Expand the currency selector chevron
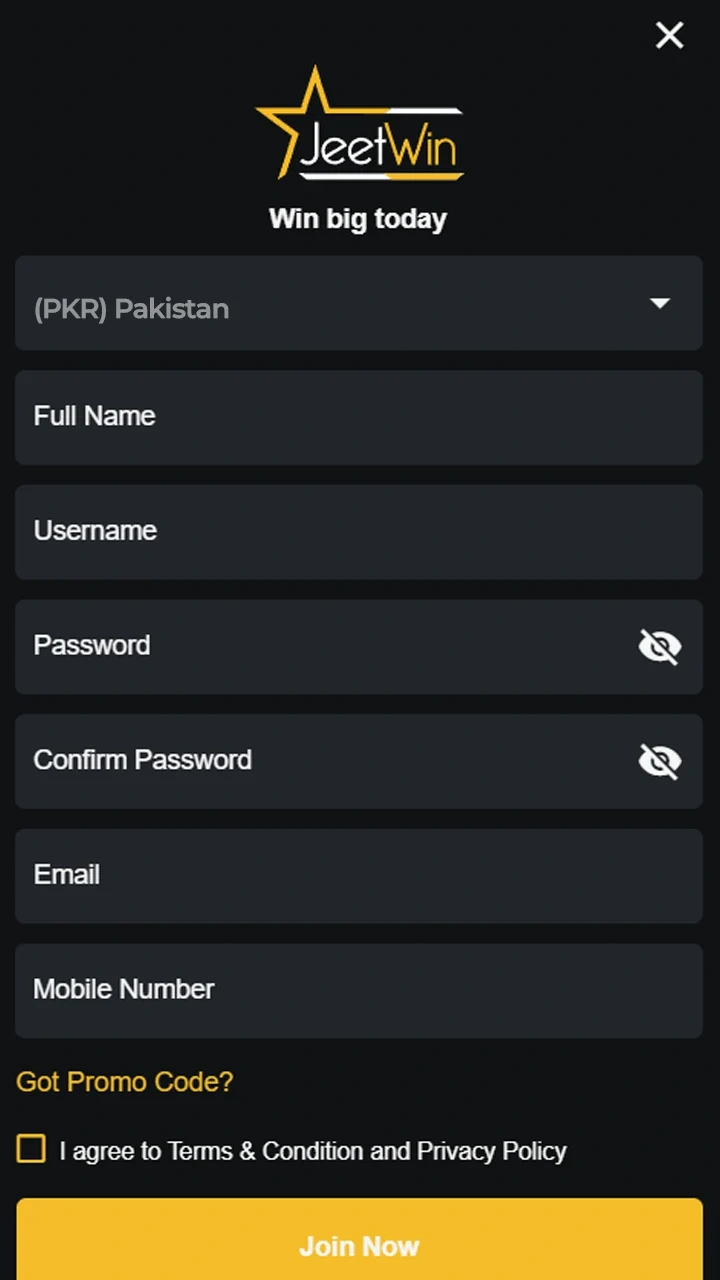This screenshot has height=1280, width=720. coord(661,303)
